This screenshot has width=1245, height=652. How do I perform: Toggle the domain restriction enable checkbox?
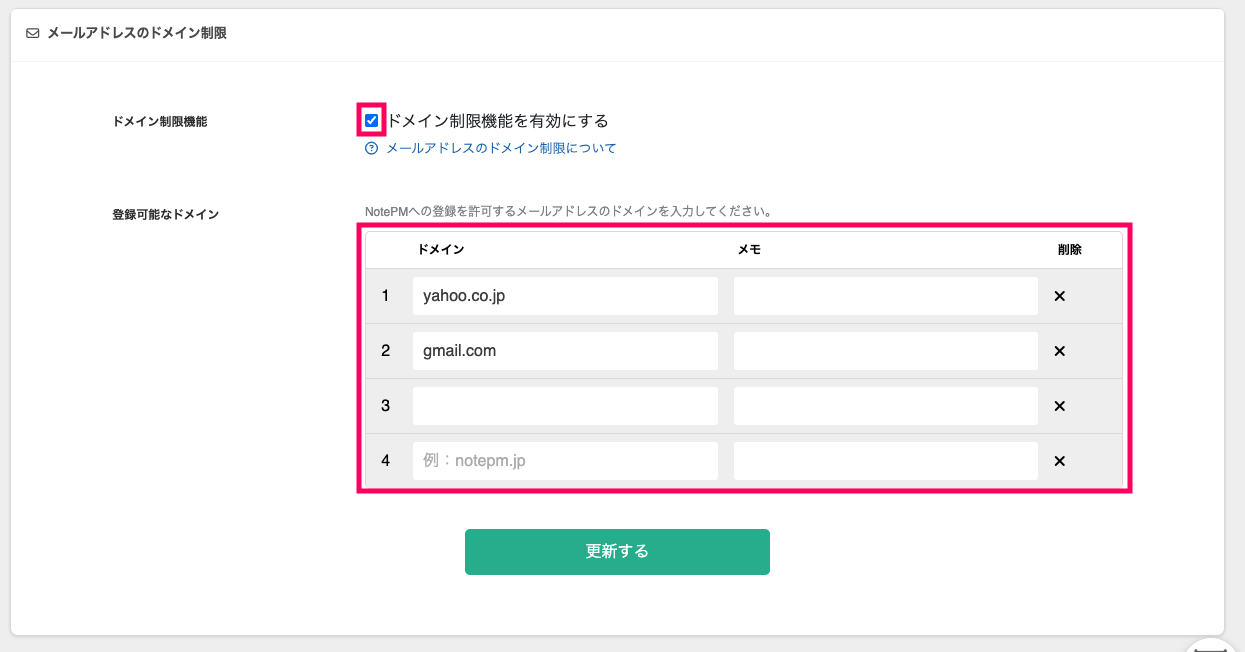click(371, 121)
